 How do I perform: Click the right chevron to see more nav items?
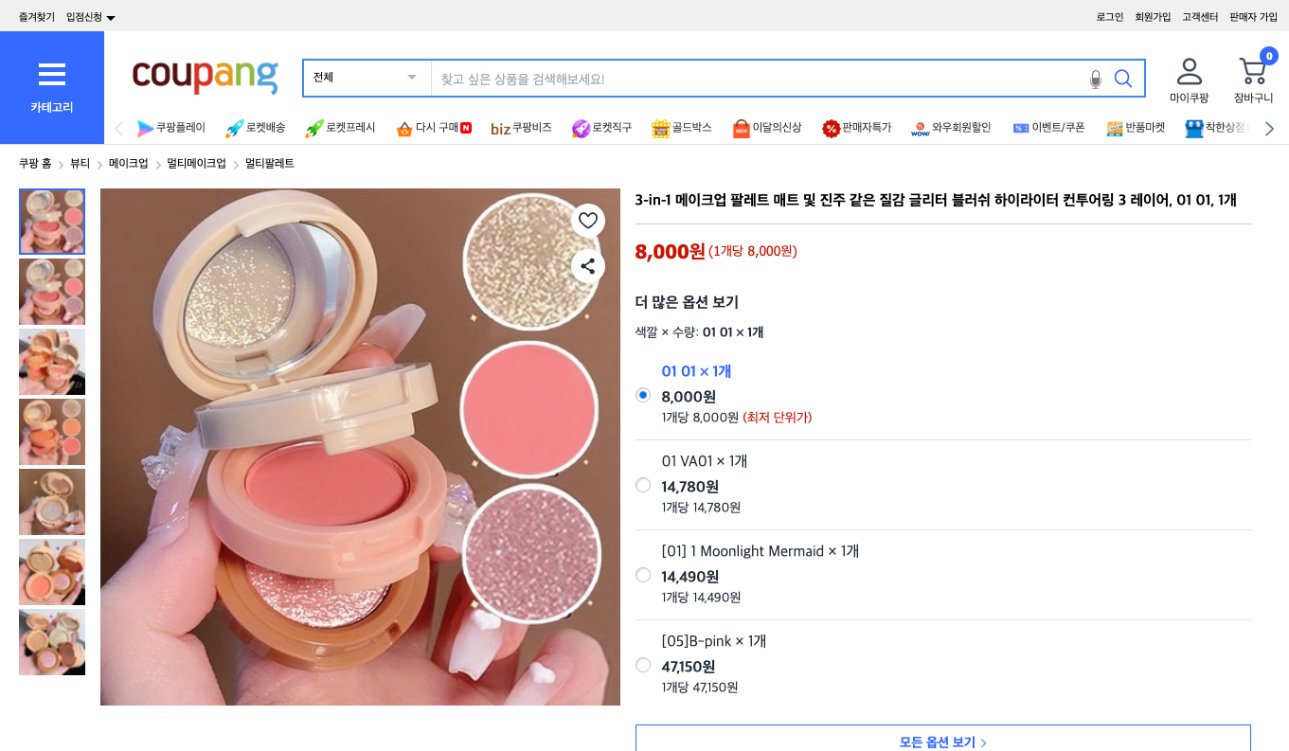pyautogui.click(x=1269, y=128)
